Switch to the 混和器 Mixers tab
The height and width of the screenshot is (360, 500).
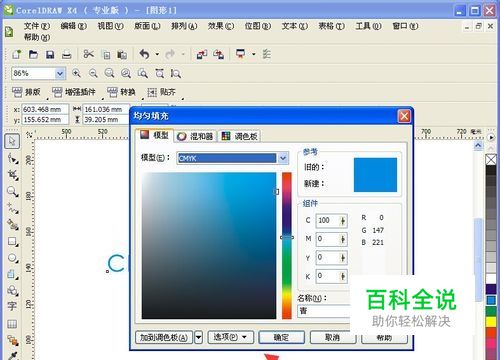click(x=195, y=136)
